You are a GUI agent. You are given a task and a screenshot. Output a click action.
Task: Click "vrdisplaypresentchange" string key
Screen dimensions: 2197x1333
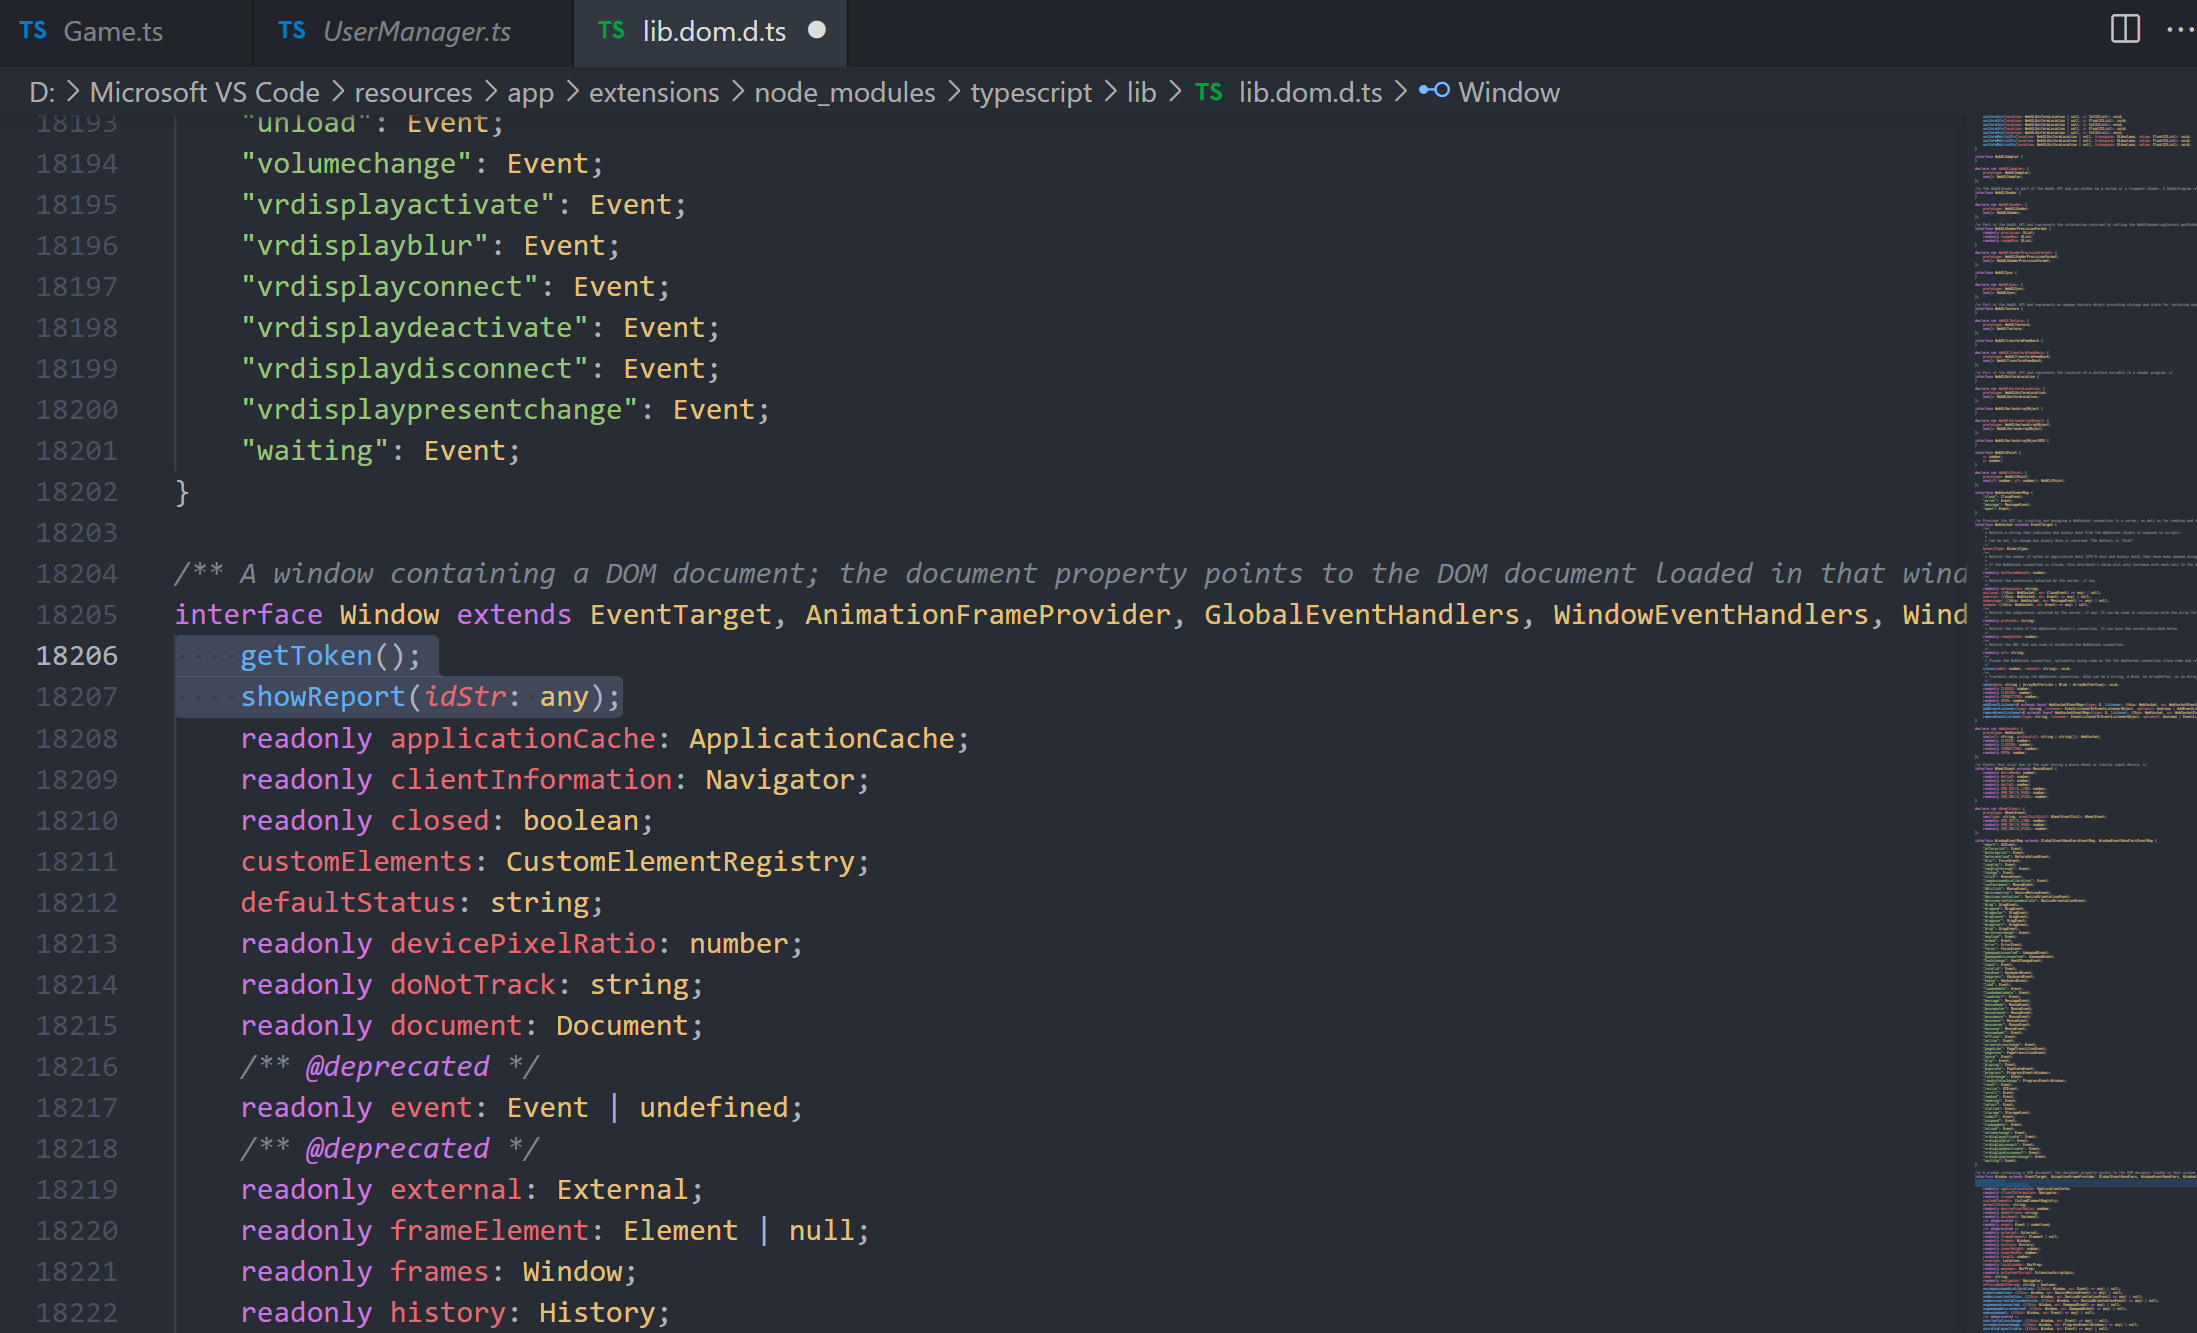click(x=439, y=410)
